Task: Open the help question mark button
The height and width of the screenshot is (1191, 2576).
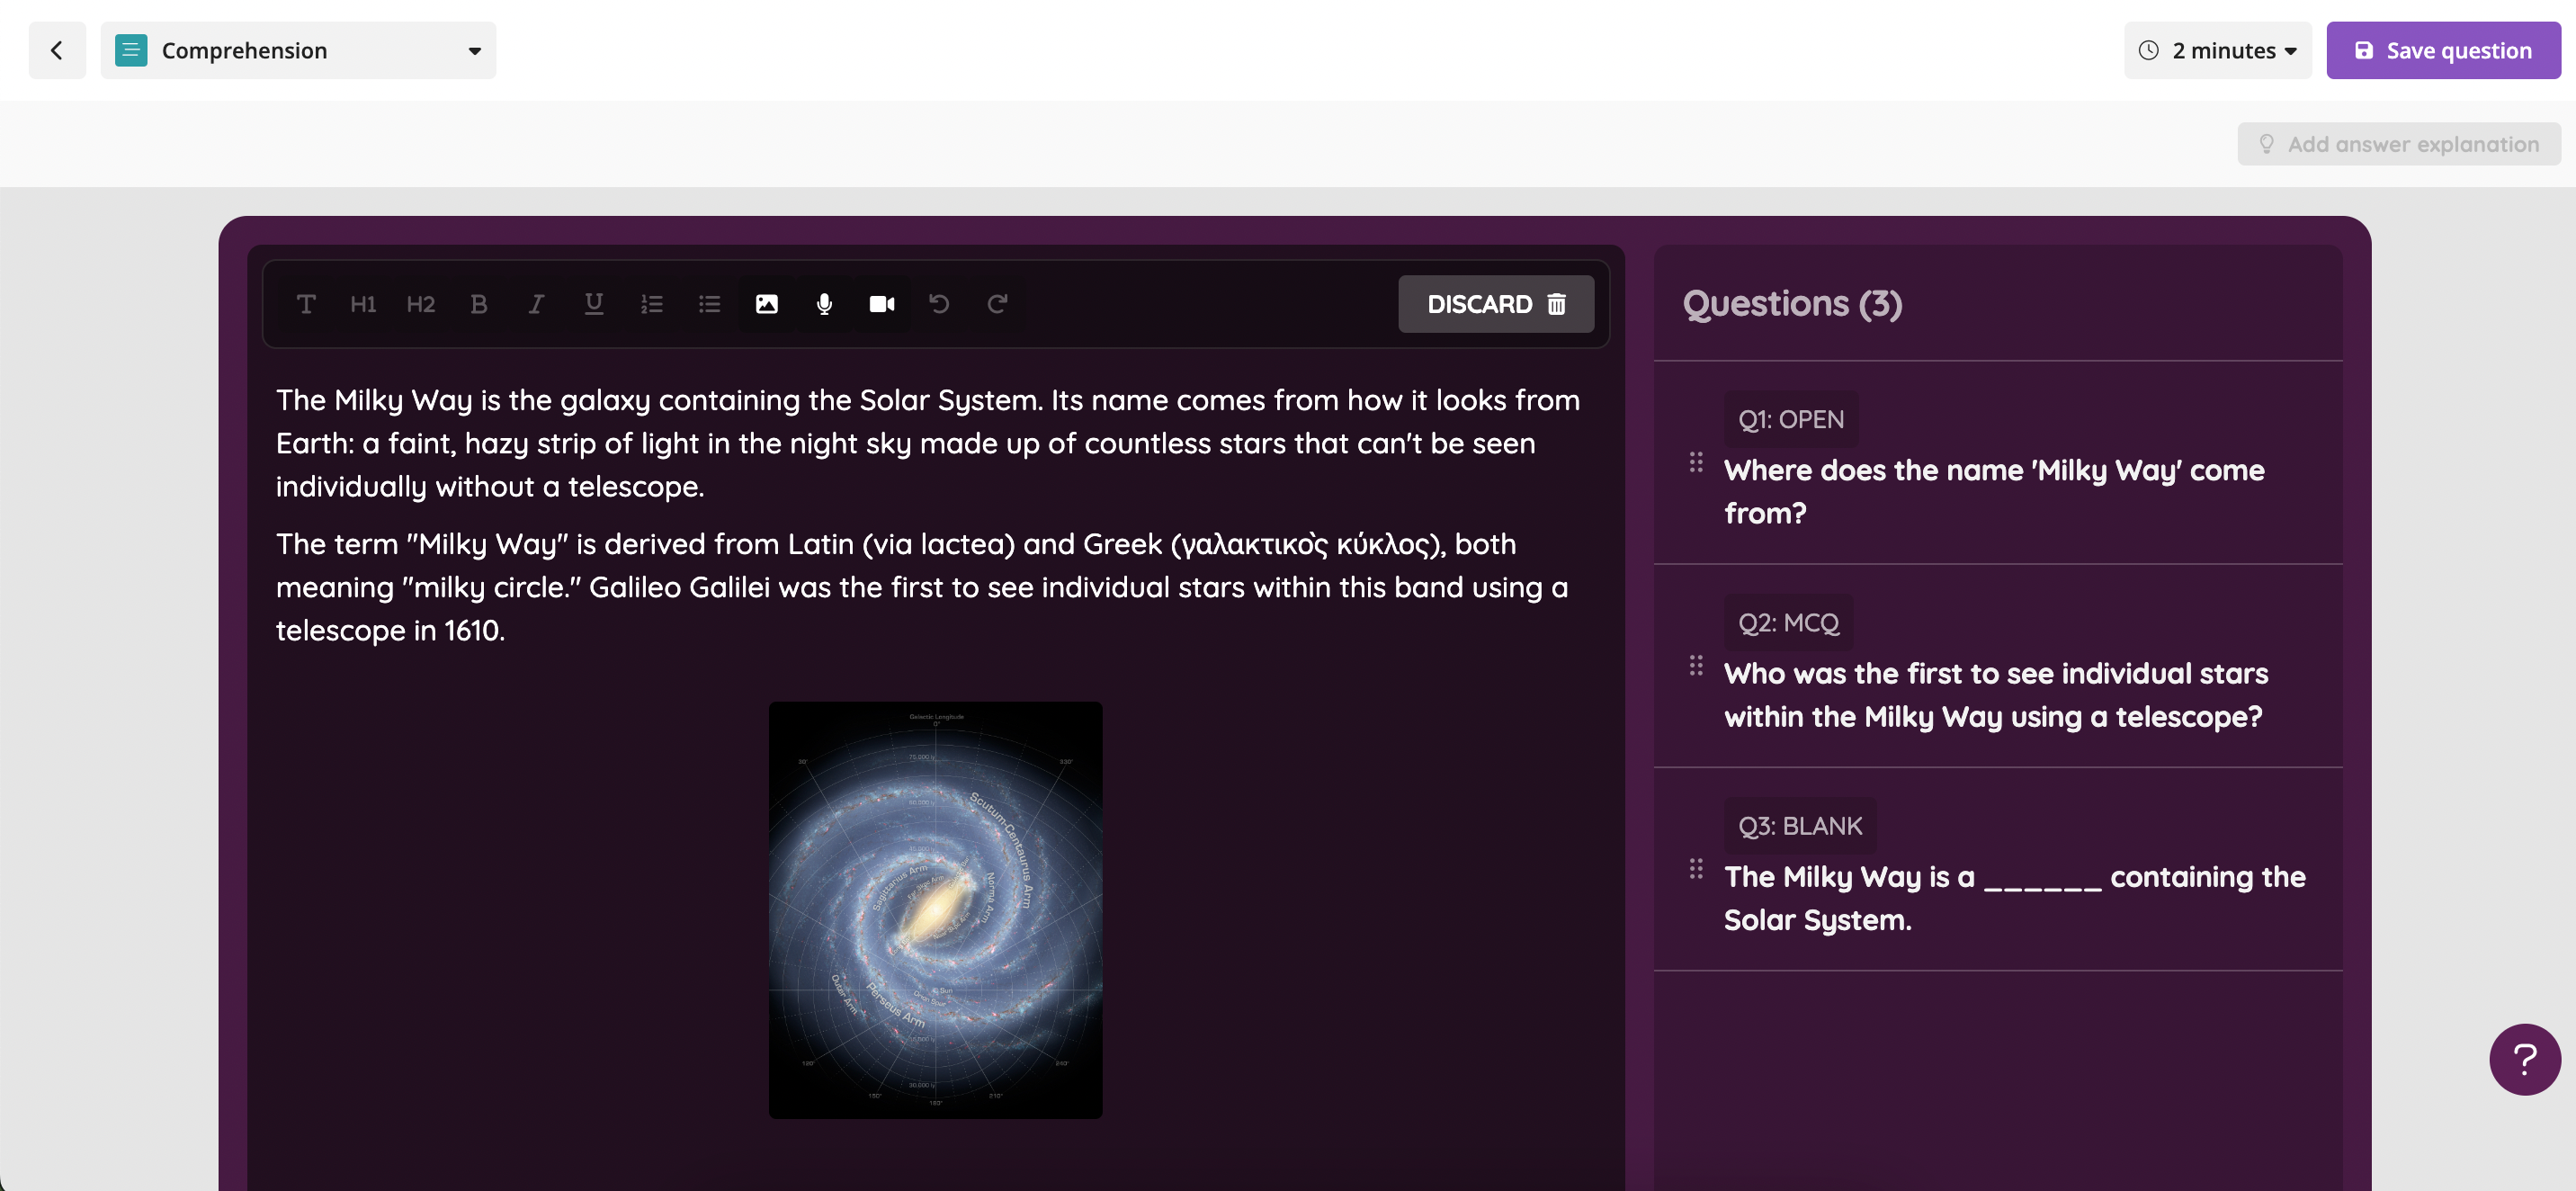Action: coord(2524,1059)
